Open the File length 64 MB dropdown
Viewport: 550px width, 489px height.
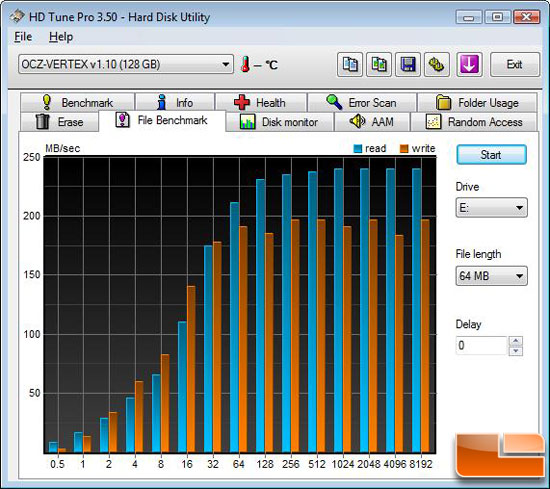click(491, 276)
